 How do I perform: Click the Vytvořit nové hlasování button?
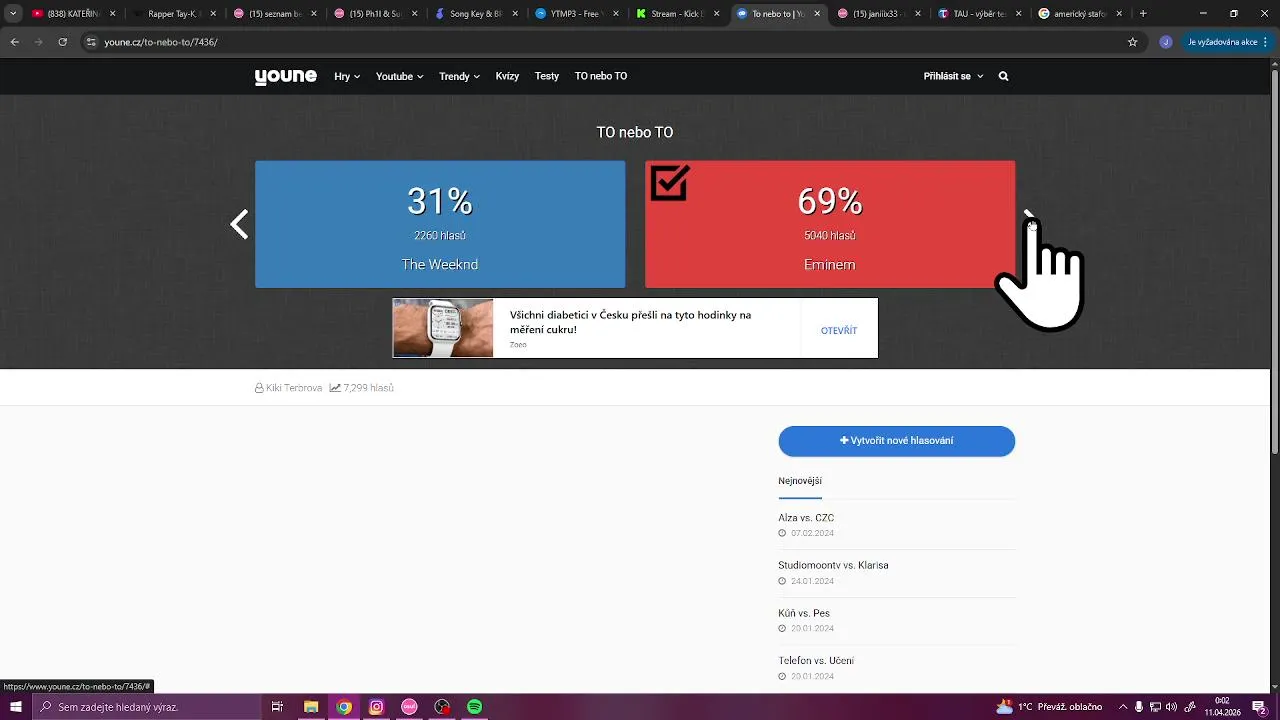[897, 441]
